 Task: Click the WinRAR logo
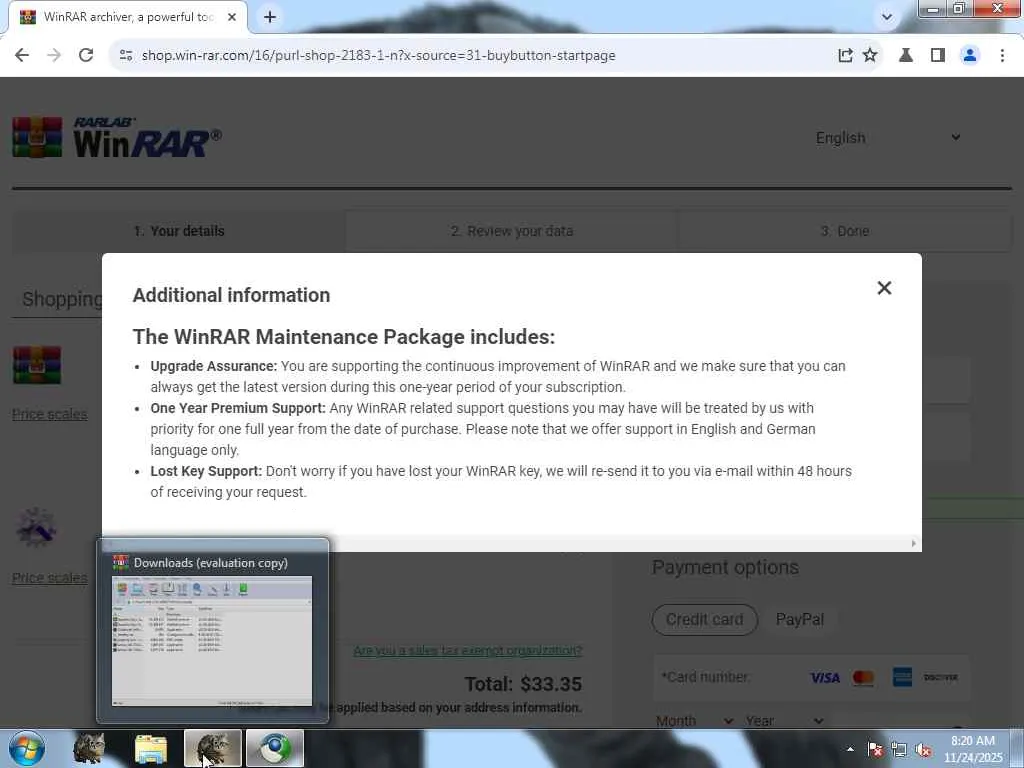(x=117, y=137)
